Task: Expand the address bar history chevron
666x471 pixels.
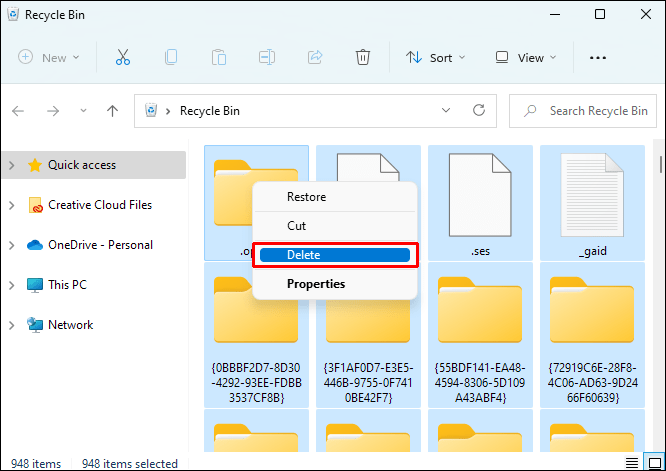Action: click(x=446, y=110)
